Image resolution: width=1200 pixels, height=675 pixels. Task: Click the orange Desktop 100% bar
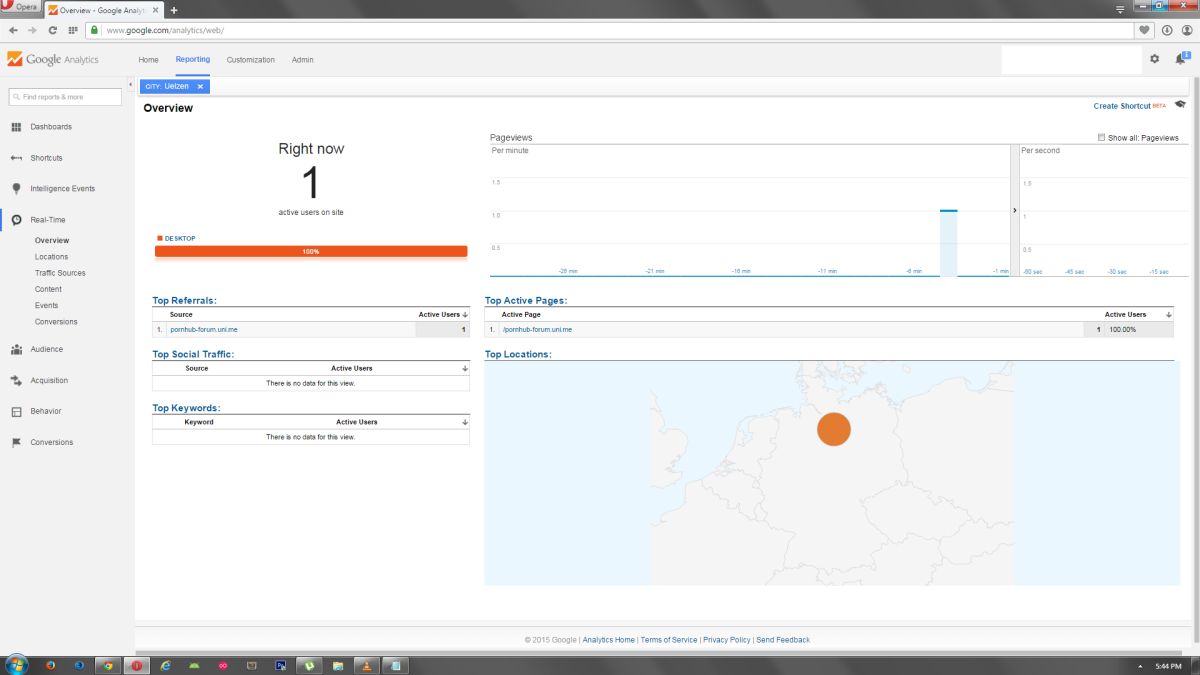coord(311,251)
